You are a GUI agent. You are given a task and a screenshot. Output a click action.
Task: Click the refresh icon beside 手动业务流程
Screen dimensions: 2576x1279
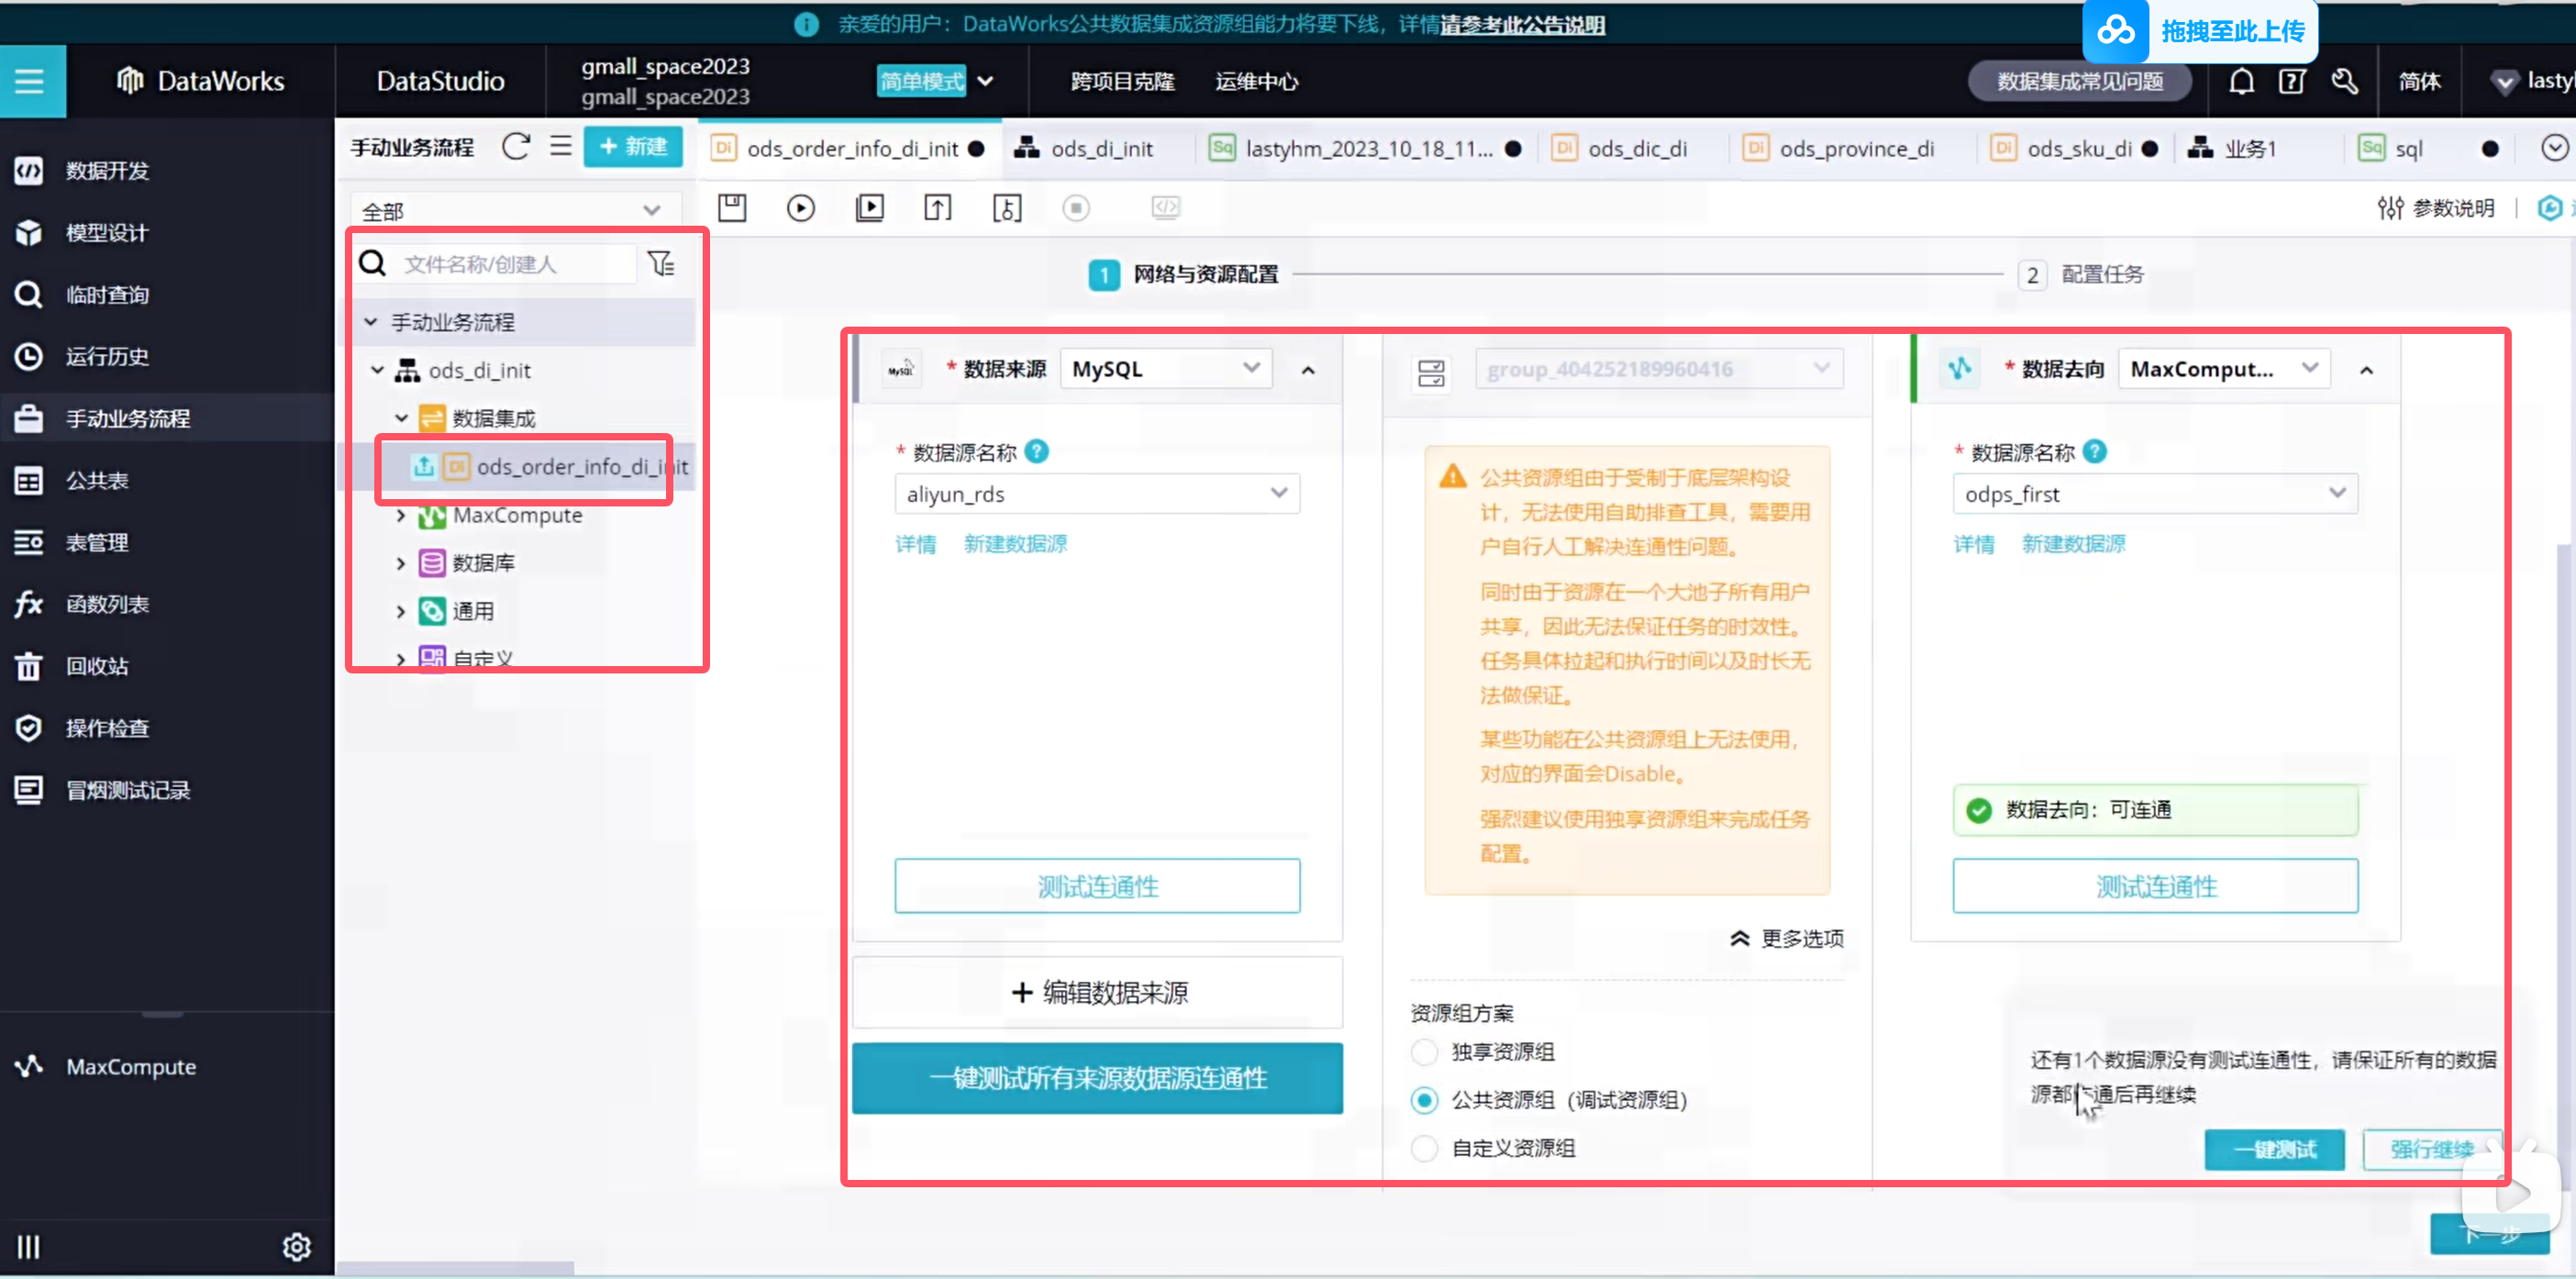coord(516,147)
